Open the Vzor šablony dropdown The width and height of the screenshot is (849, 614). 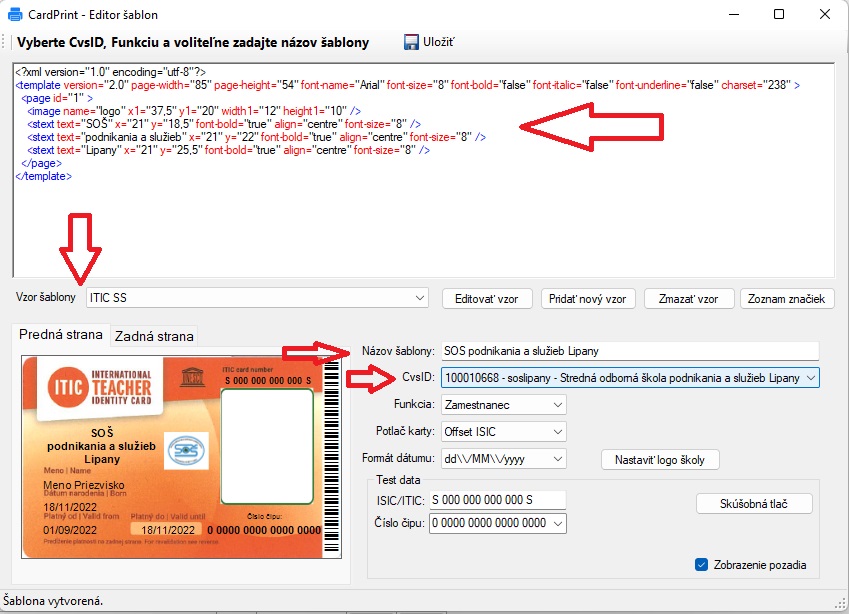click(x=419, y=298)
